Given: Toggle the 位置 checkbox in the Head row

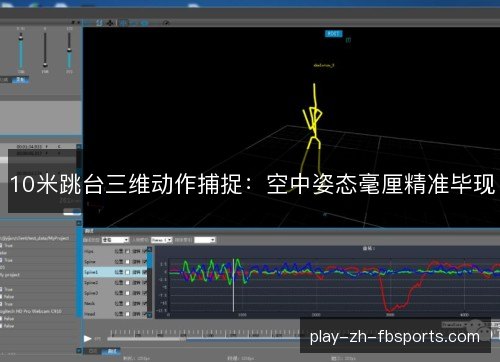Looking at the screenshot, I should (127, 314).
